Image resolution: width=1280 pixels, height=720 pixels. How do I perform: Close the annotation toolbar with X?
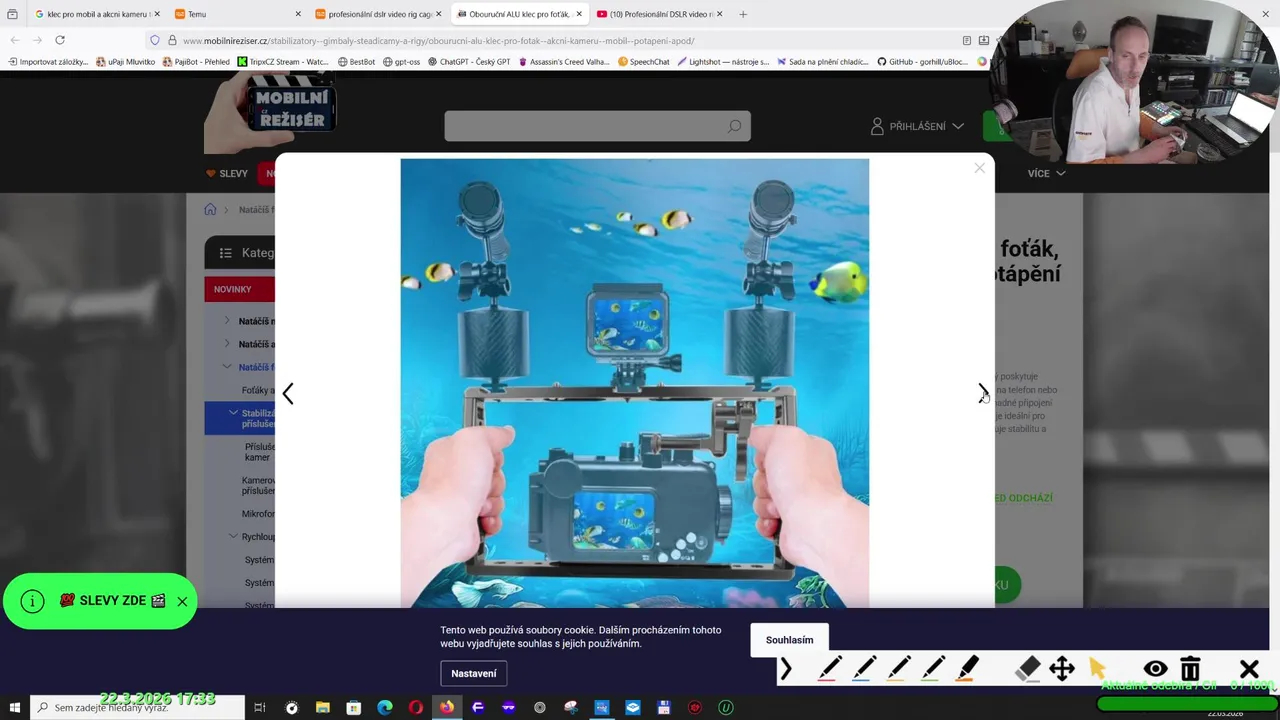pos(1249,669)
